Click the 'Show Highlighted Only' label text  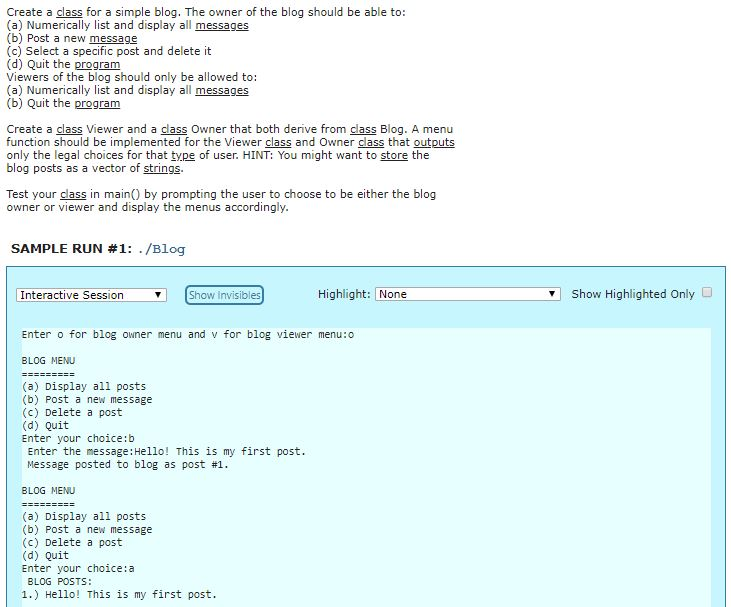(633, 294)
